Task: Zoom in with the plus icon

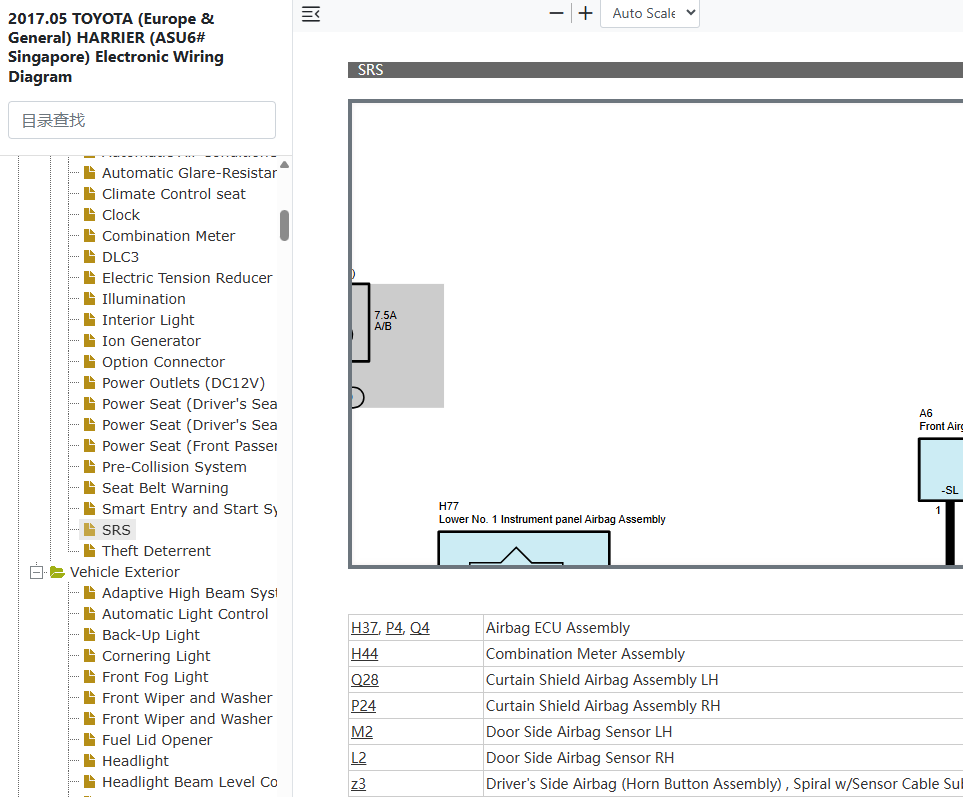Action: tap(586, 13)
